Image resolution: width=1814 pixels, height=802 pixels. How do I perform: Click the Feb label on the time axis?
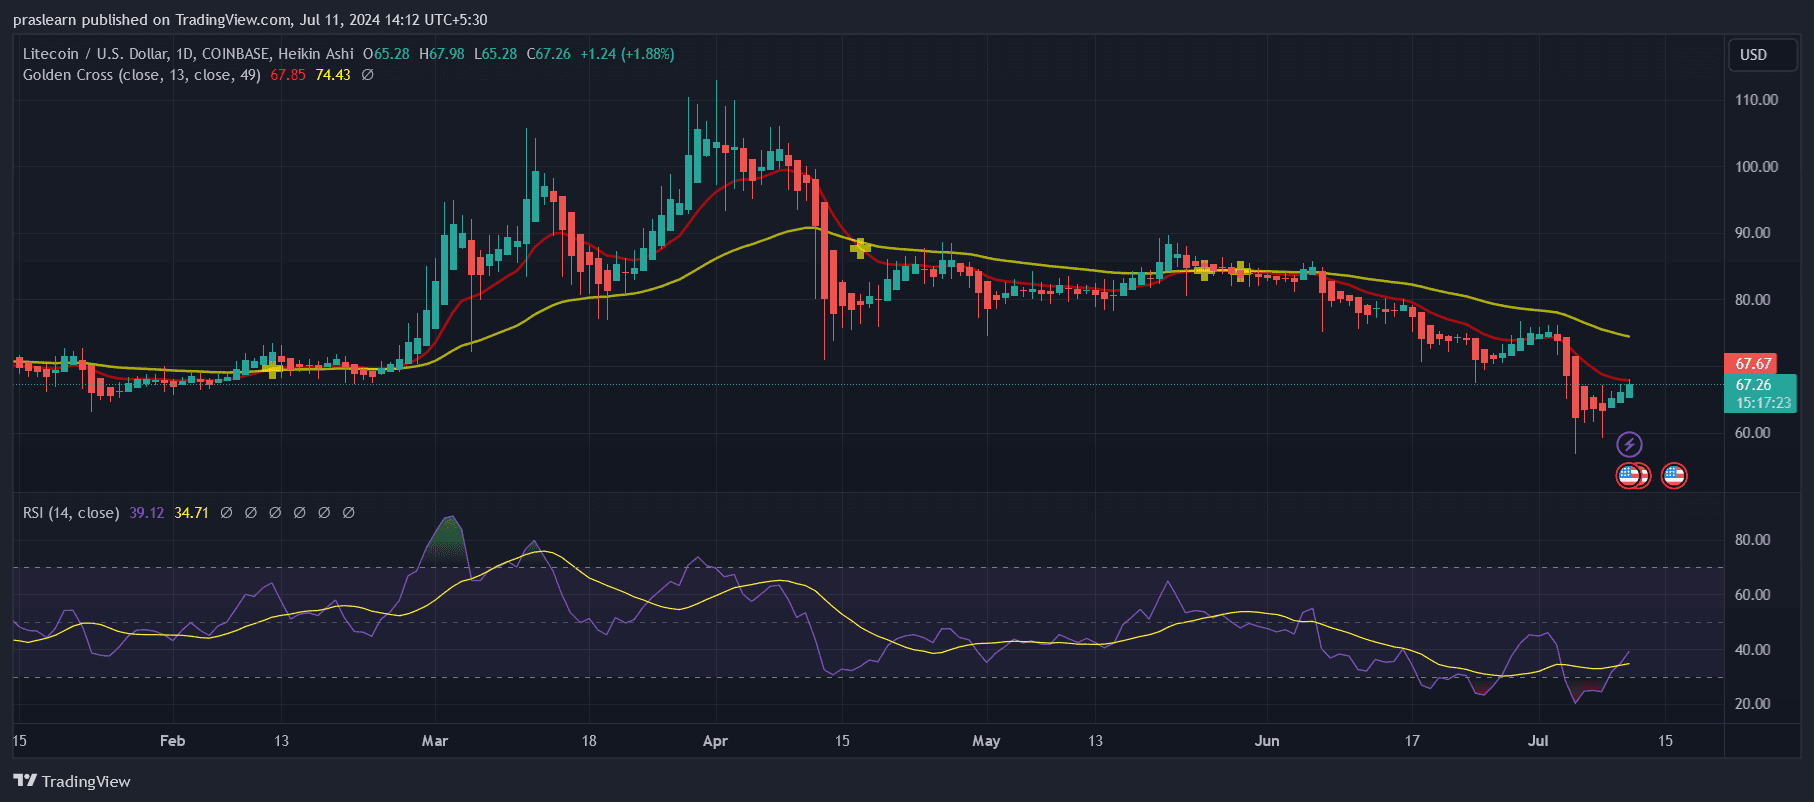(x=173, y=741)
